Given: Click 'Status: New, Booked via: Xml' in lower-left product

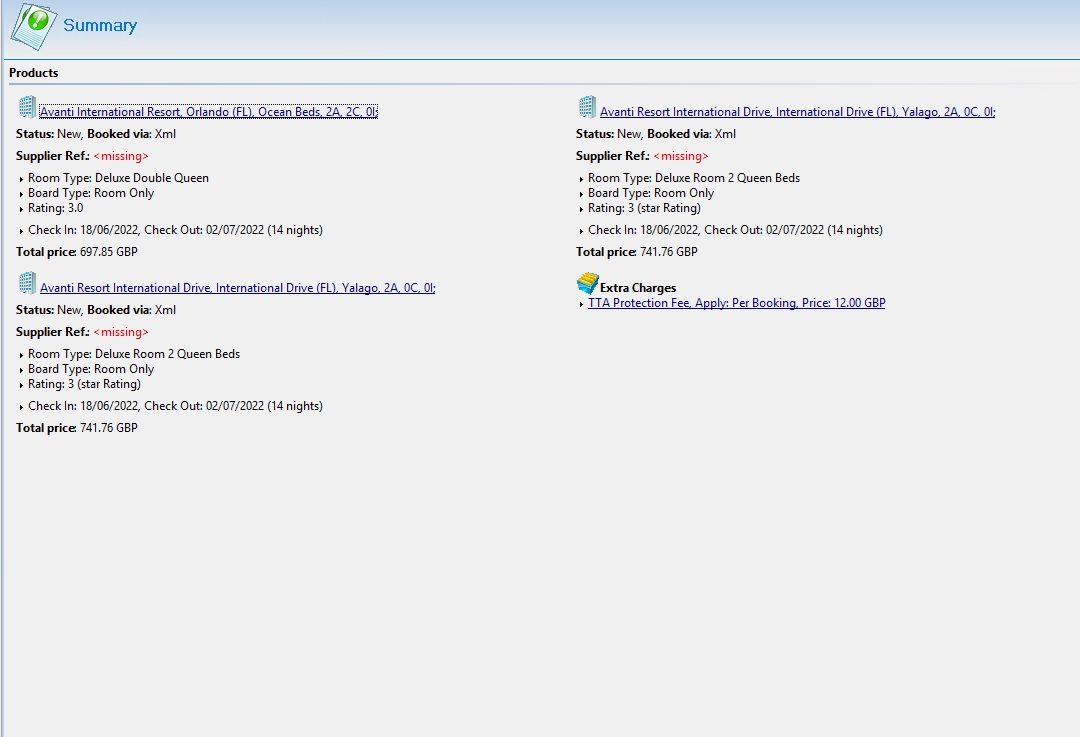Looking at the screenshot, I should (x=96, y=310).
